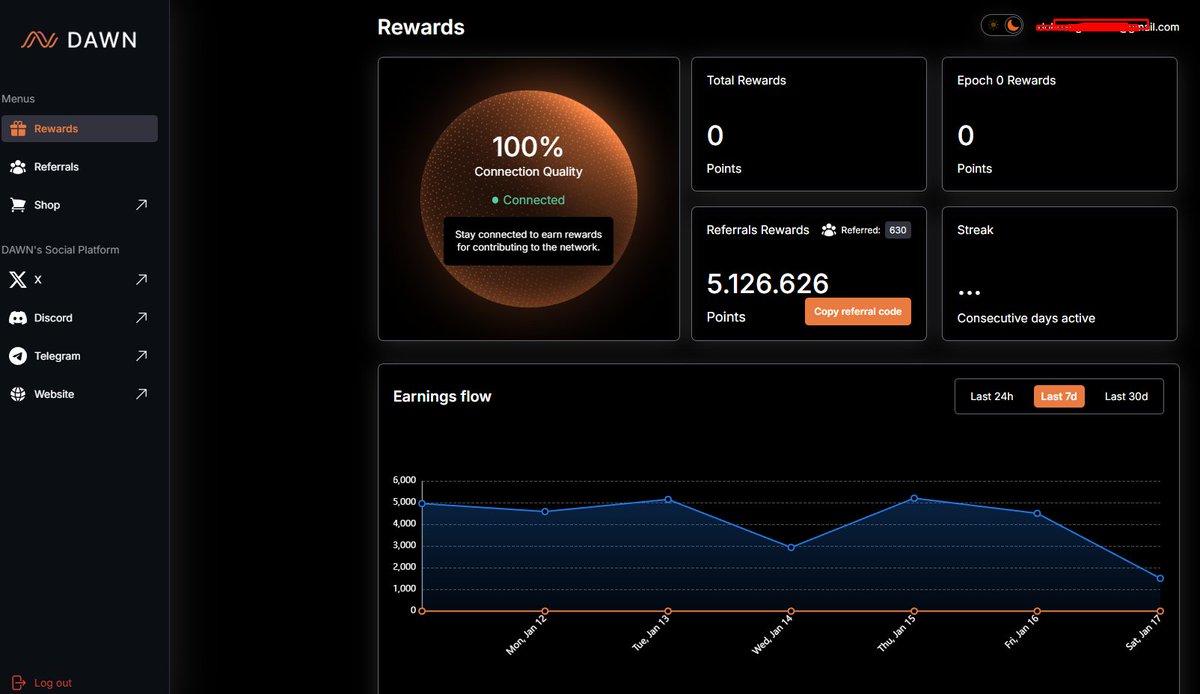
Task: Click the X social logo icon
Action: tap(18, 280)
